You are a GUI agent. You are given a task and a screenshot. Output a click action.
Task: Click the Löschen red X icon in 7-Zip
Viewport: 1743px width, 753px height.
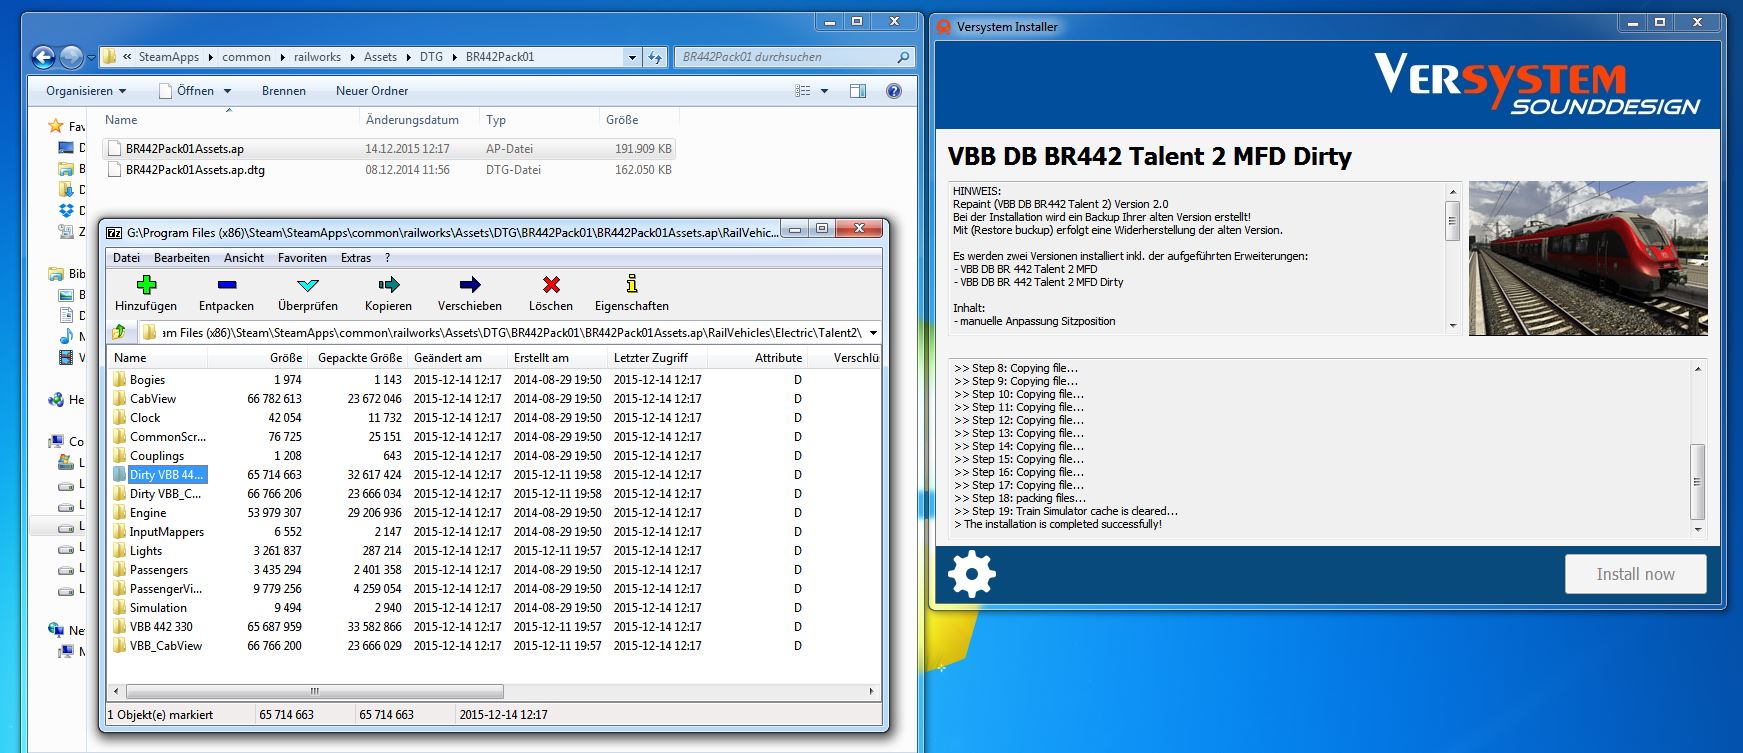pos(551,285)
